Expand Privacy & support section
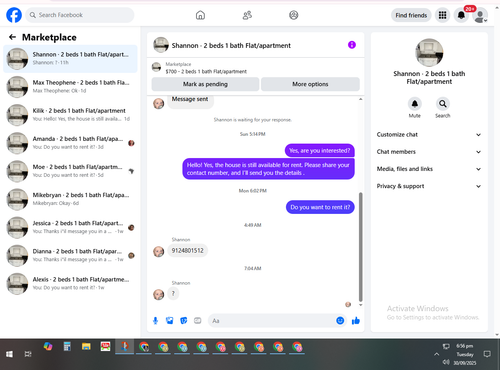The height and width of the screenshot is (370, 500). click(x=429, y=186)
